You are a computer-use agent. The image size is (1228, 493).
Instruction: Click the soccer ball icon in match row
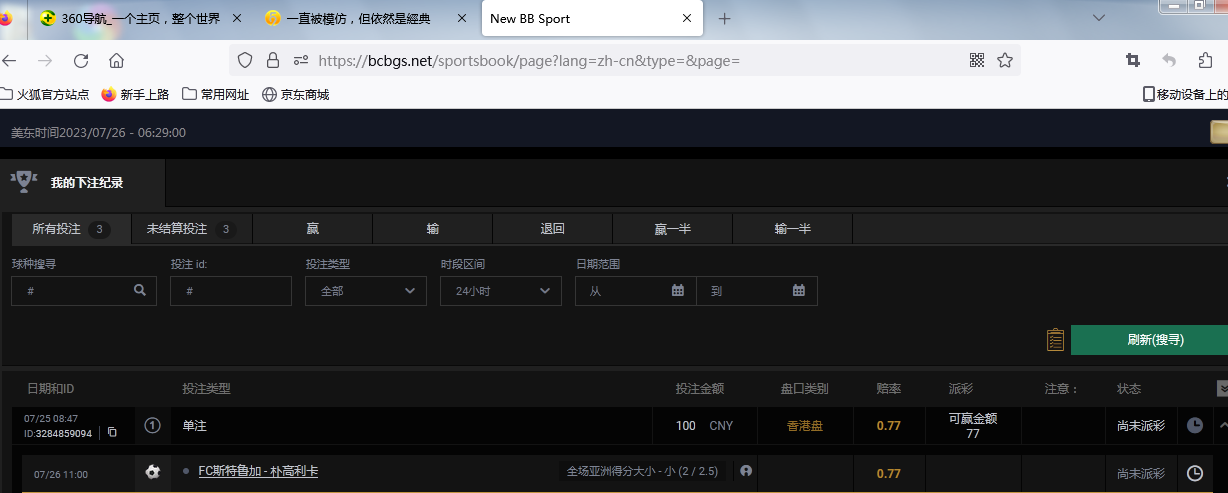(153, 472)
